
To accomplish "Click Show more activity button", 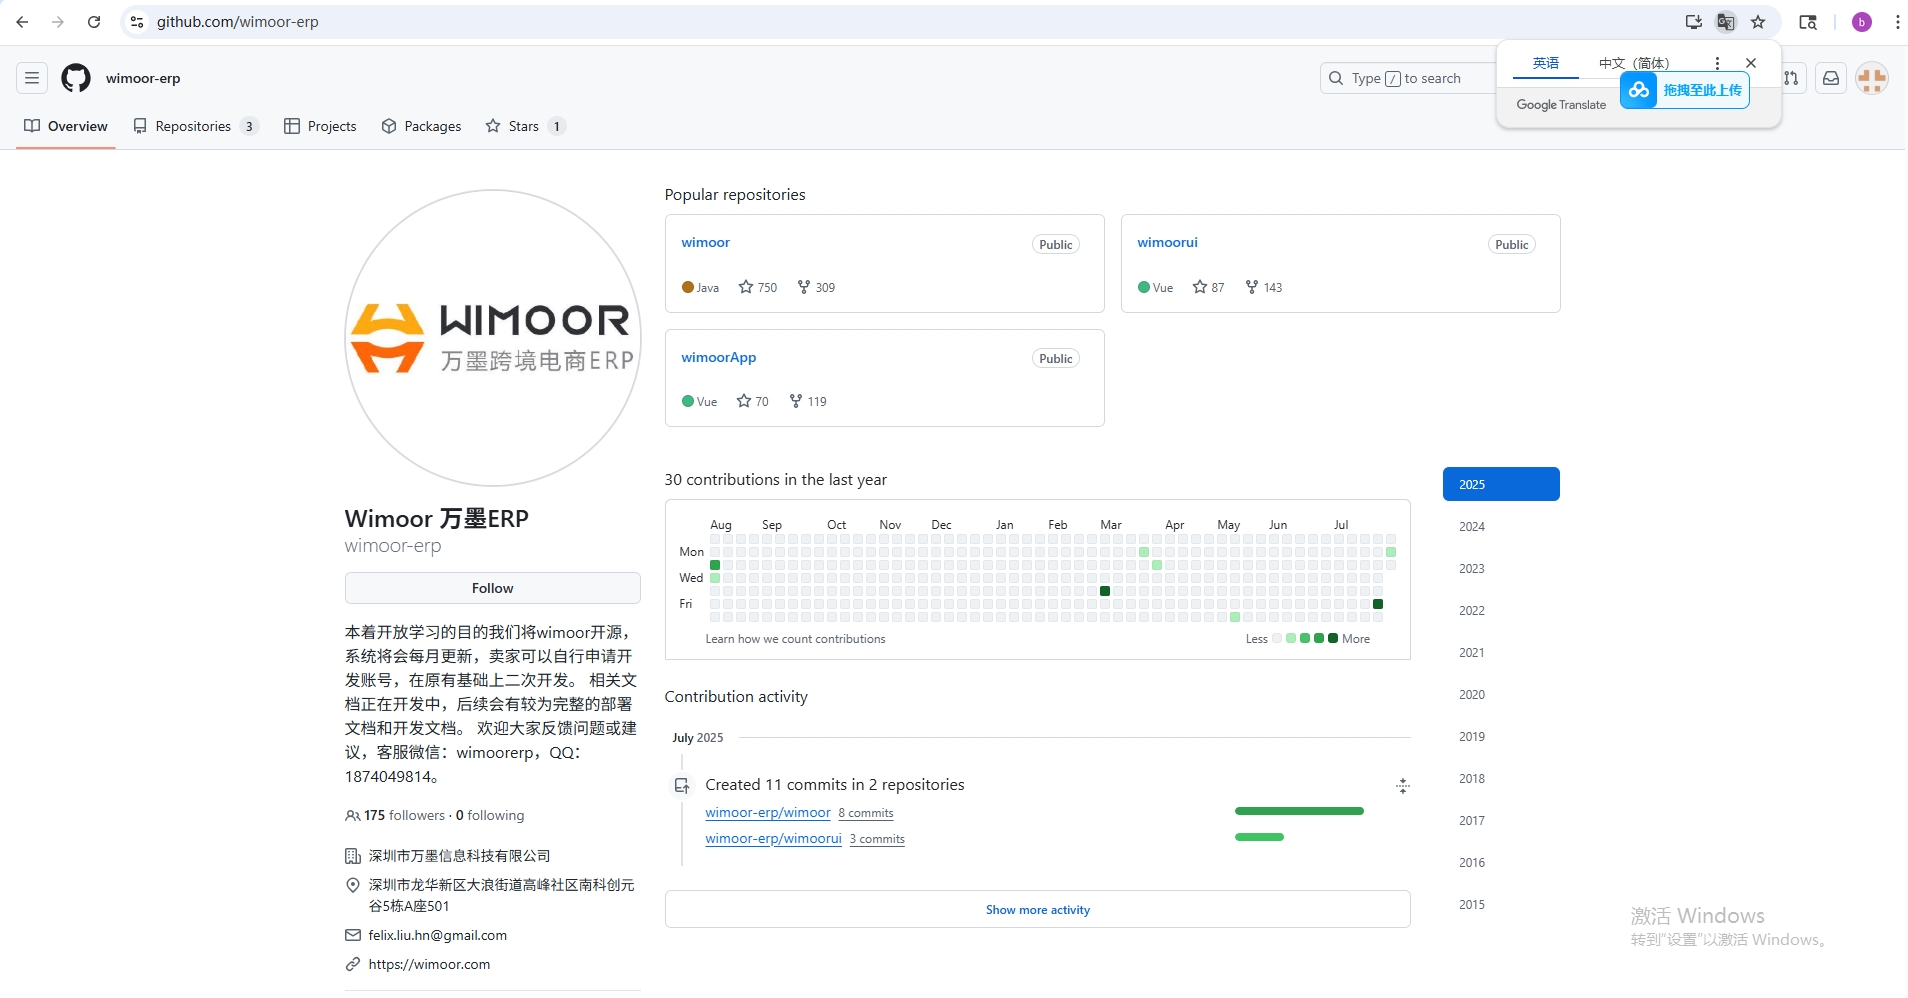I will point(1037,909).
